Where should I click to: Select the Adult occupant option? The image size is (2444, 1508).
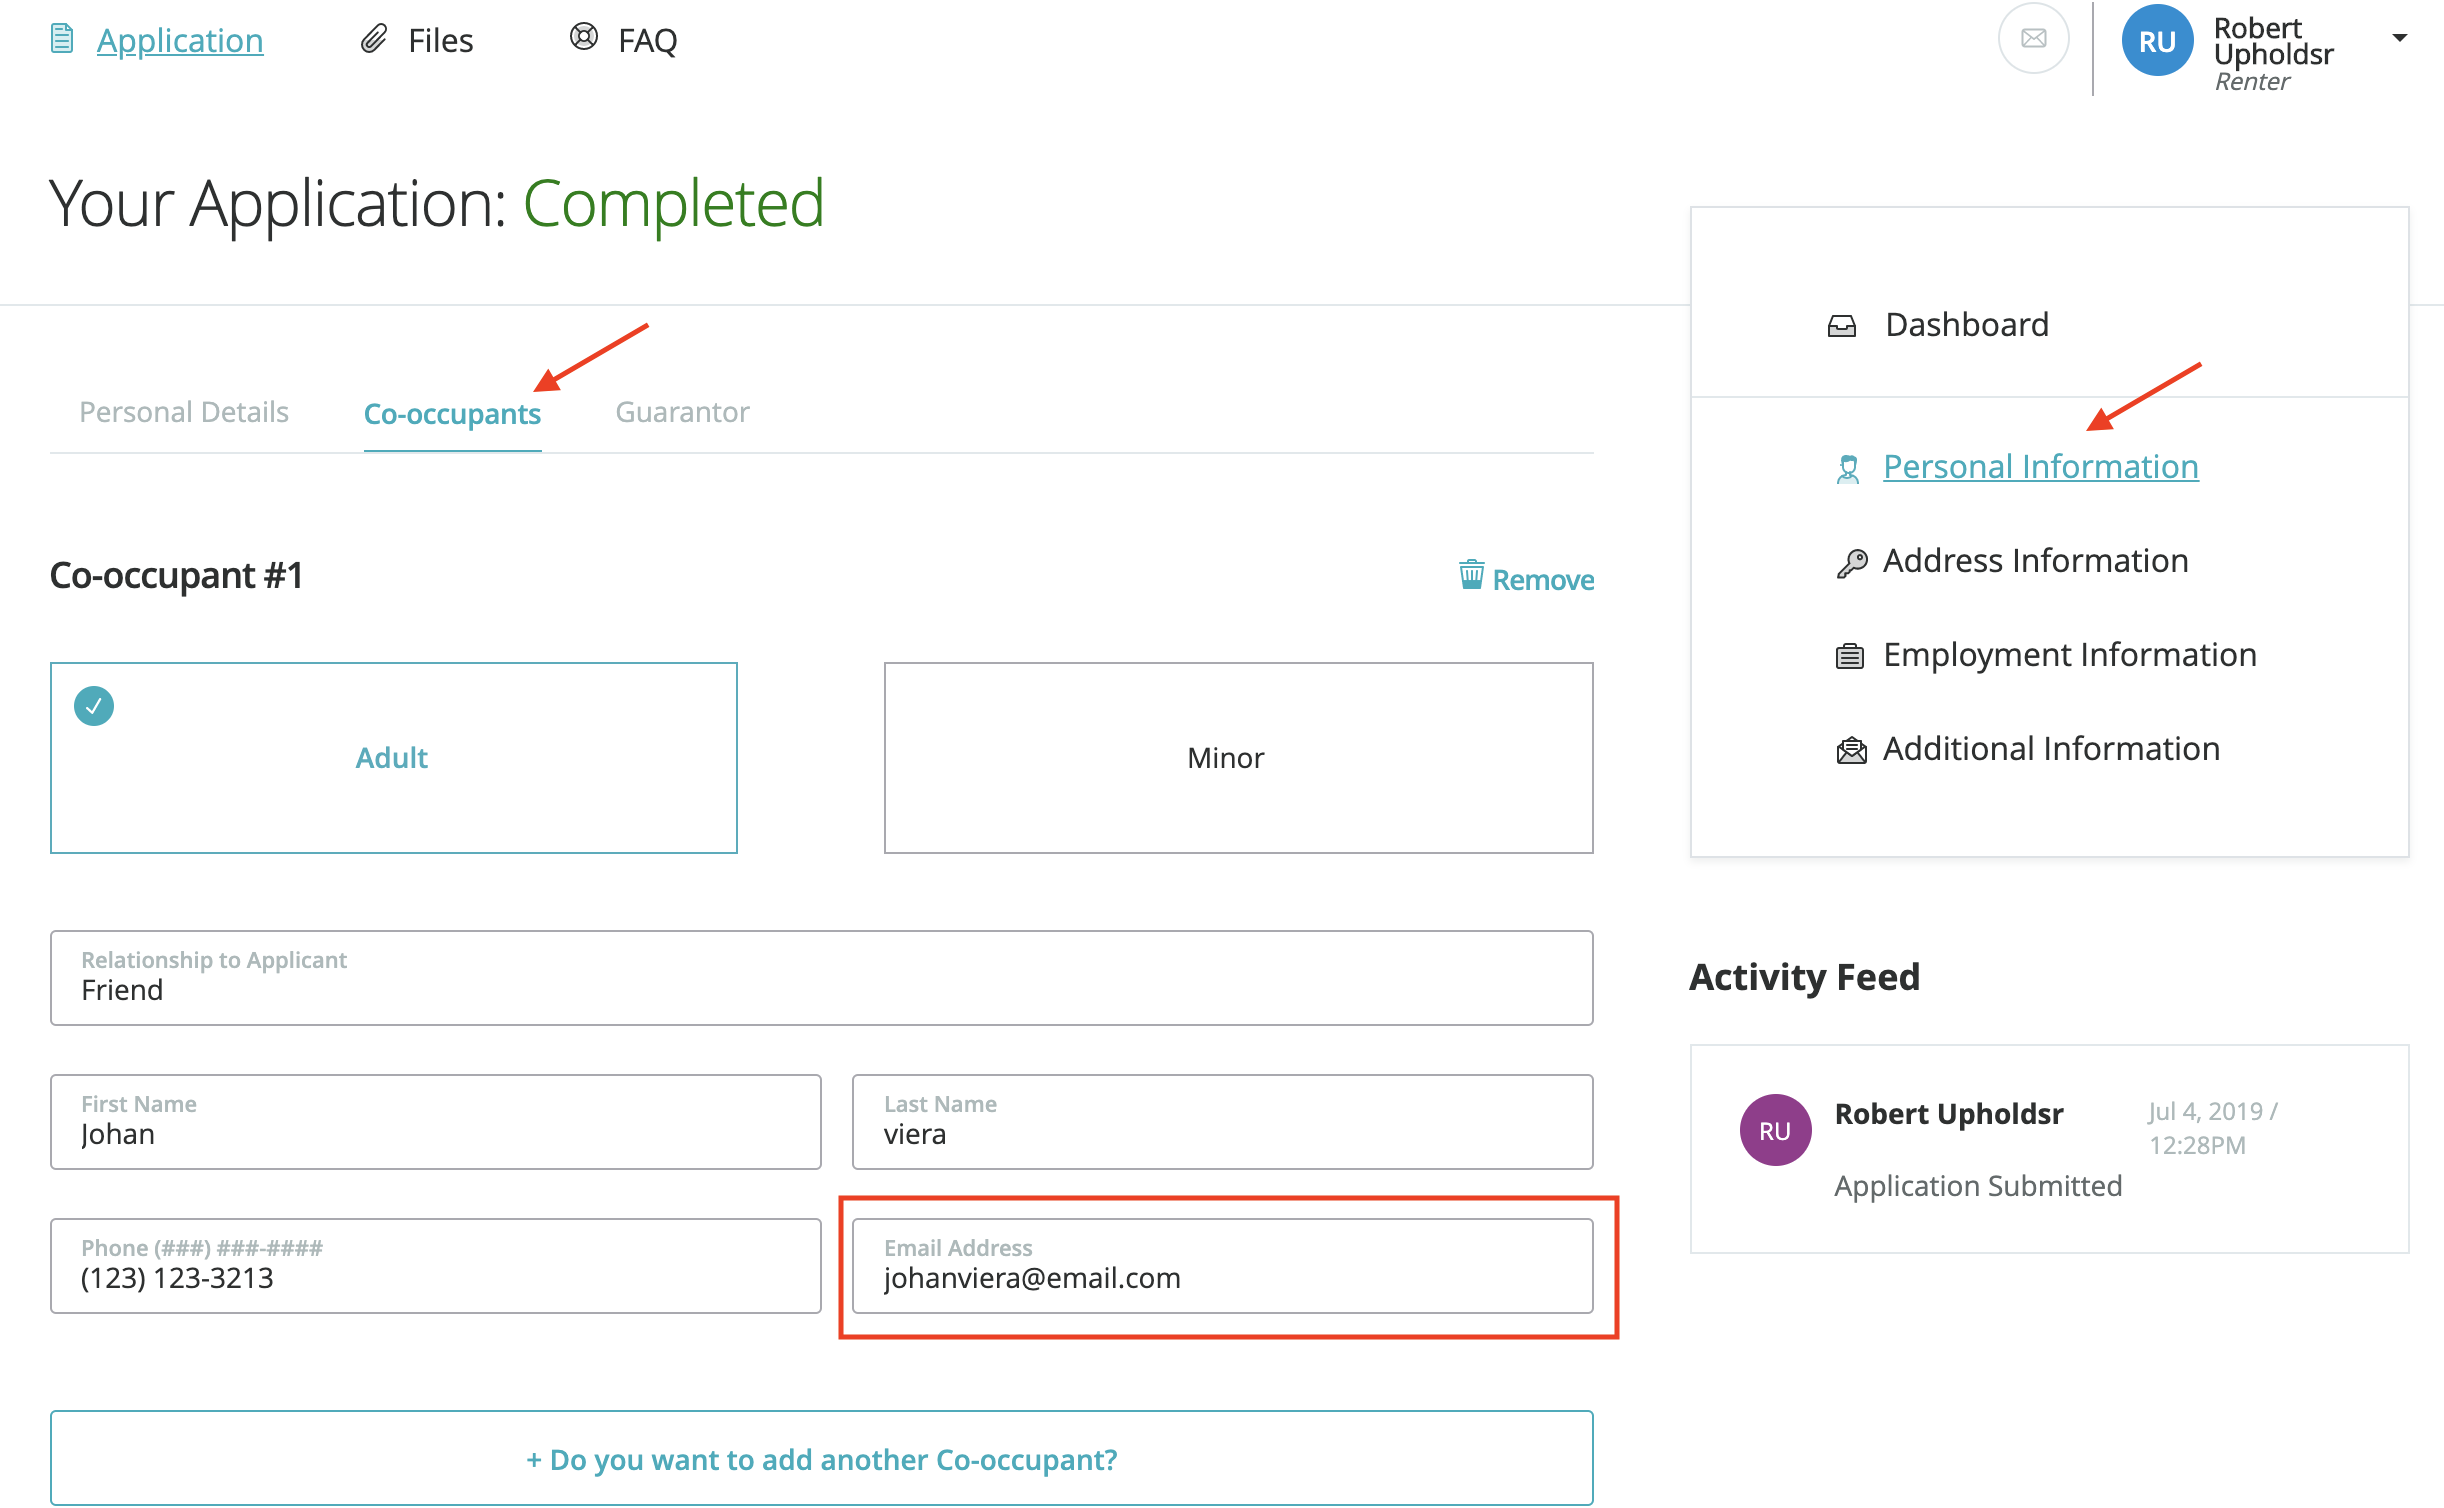coord(393,757)
